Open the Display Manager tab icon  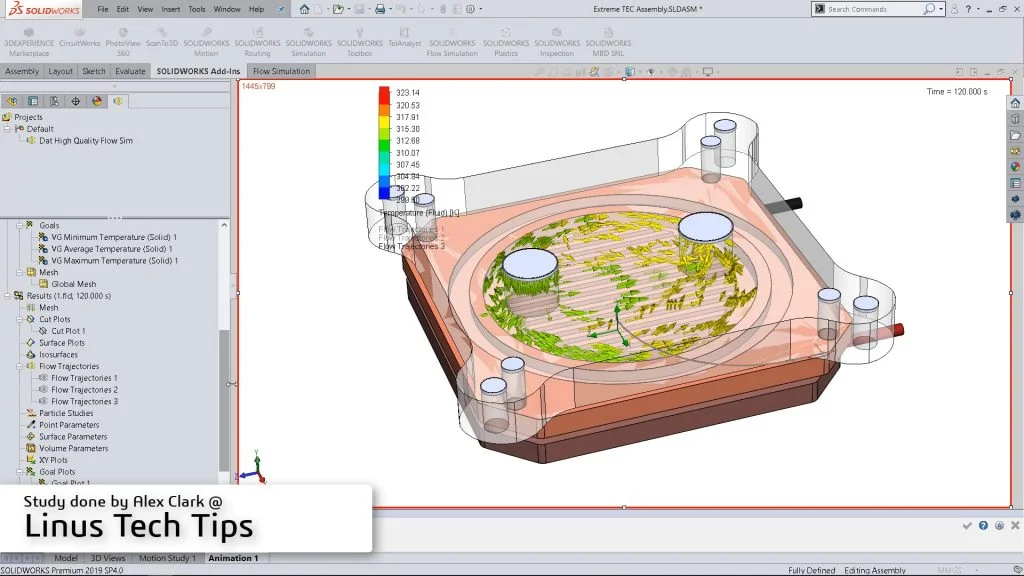pyautogui.click(x=97, y=101)
